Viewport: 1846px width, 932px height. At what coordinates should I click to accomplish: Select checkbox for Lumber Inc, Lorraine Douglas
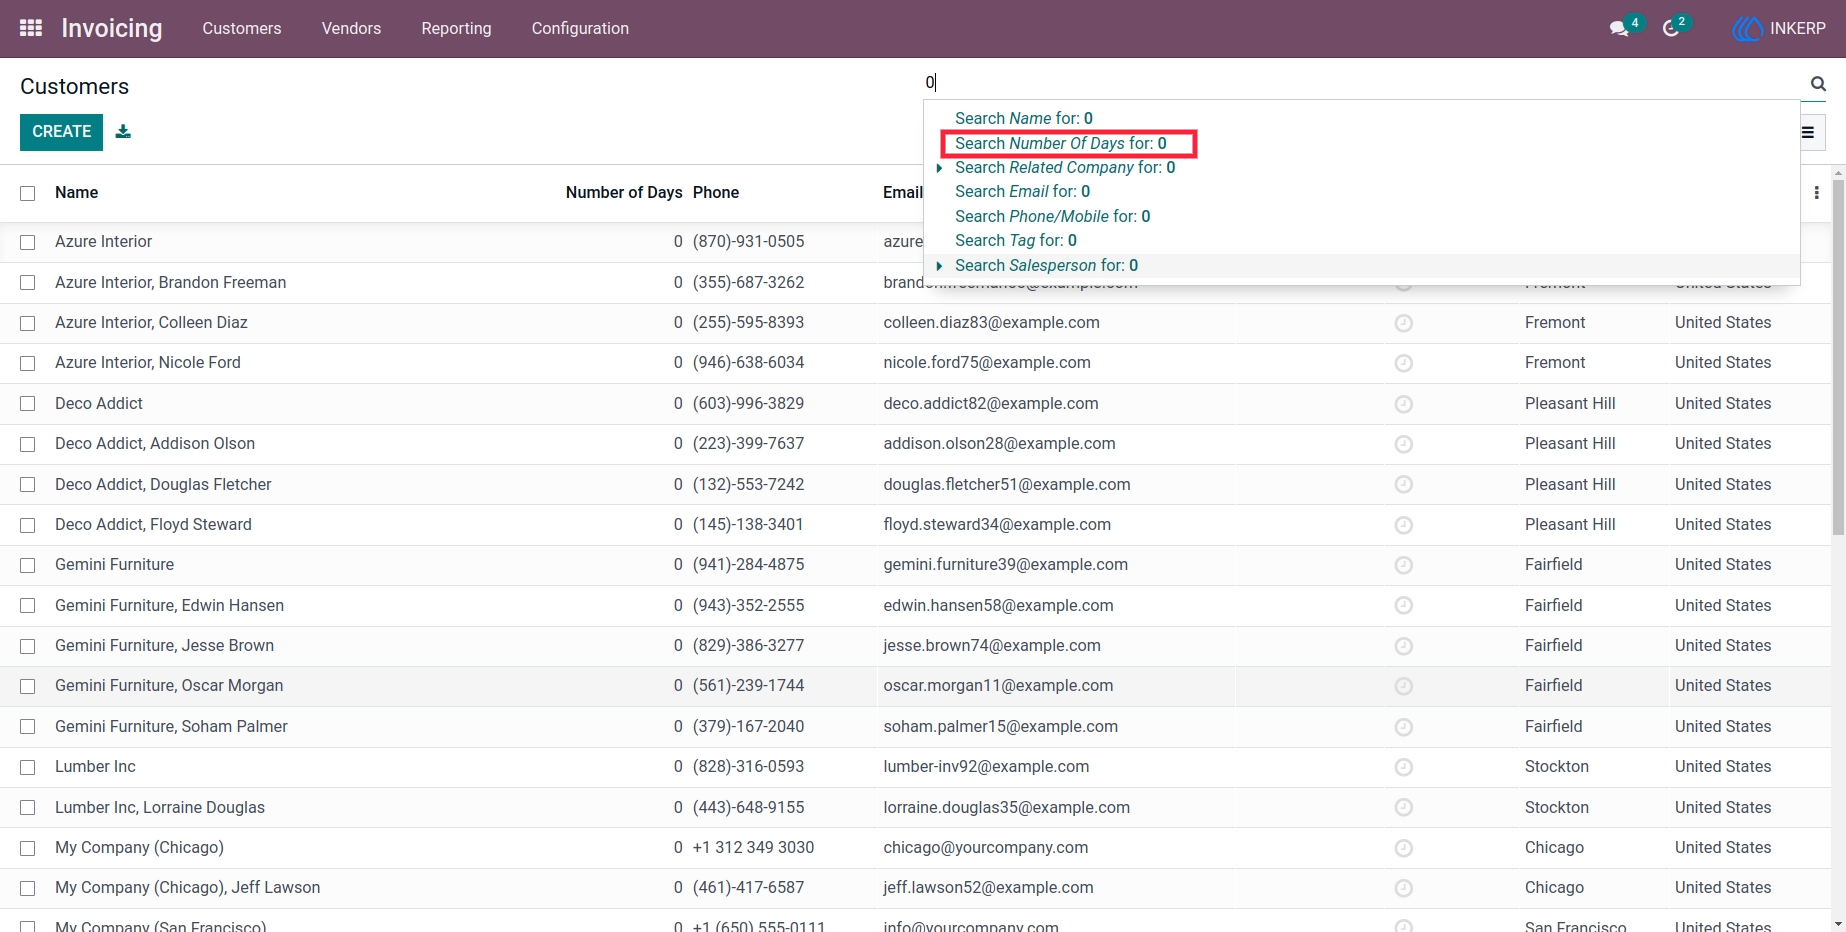tap(28, 808)
